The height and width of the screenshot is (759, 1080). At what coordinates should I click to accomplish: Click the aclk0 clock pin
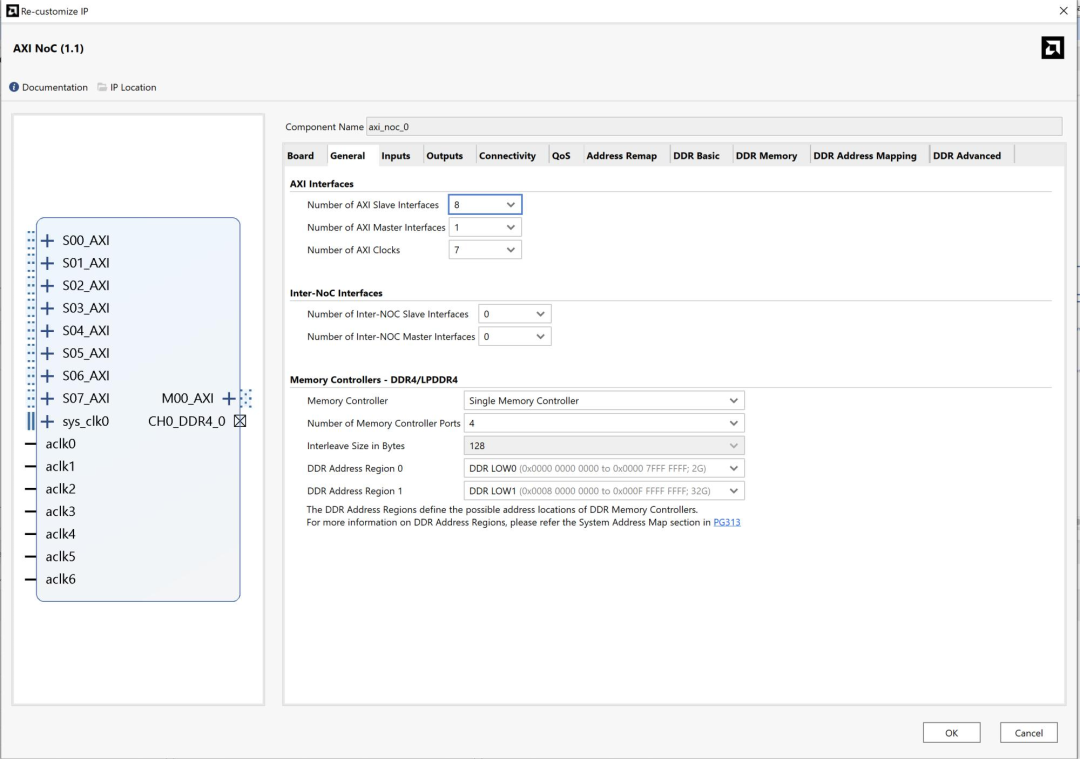pos(31,444)
